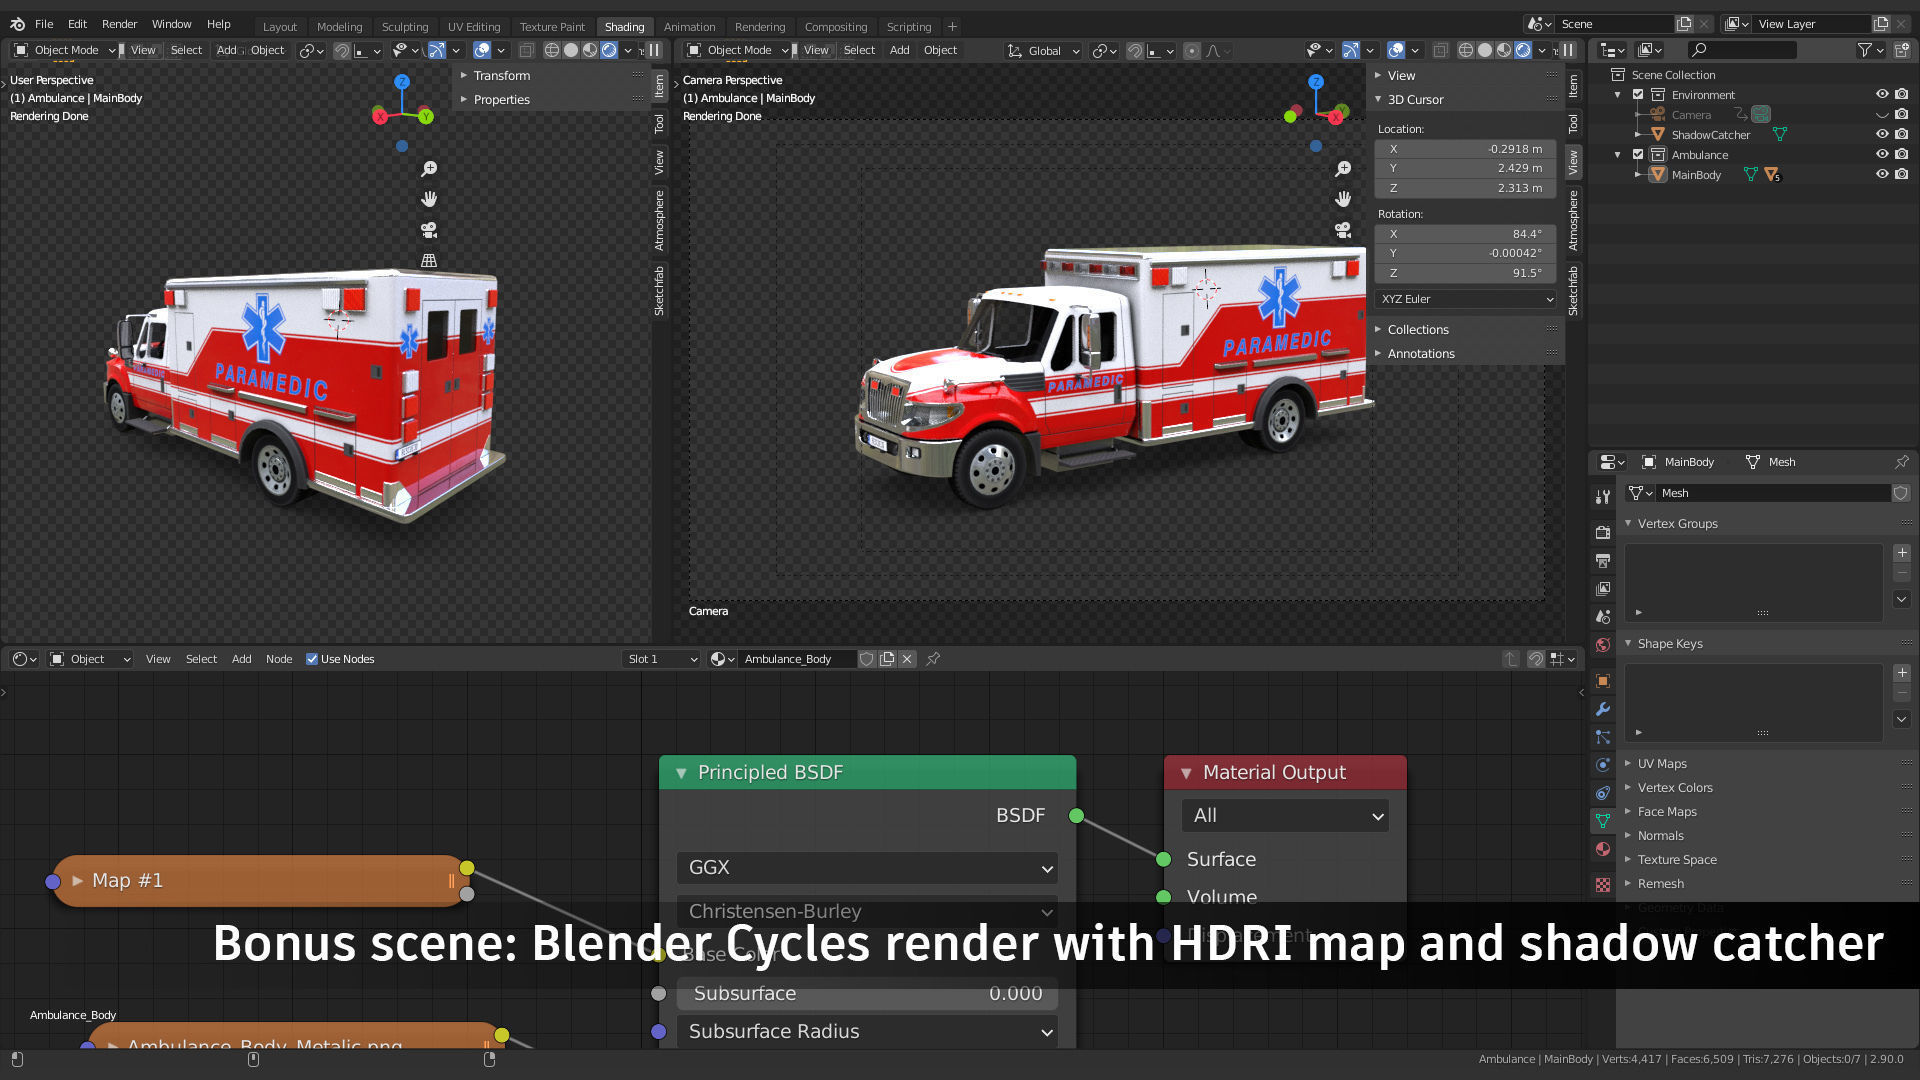Switch to the UV Editing workspace tab

(474, 27)
